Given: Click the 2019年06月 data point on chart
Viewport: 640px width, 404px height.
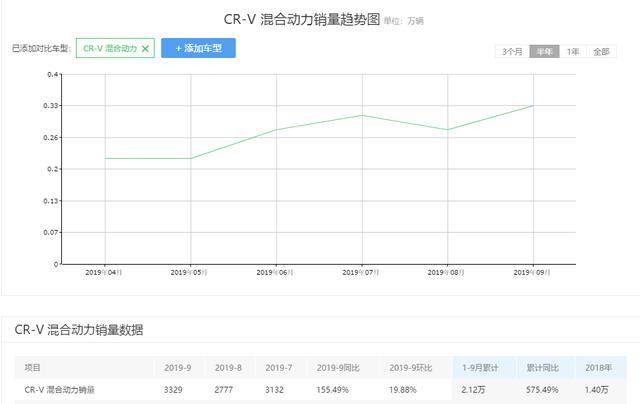Looking at the screenshot, I should coord(276,130).
